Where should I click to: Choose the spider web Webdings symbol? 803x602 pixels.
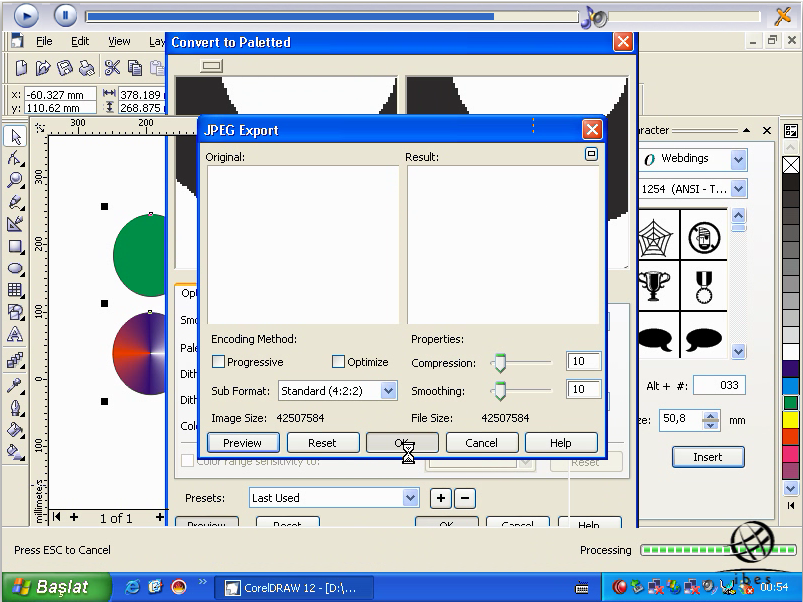[656, 238]
